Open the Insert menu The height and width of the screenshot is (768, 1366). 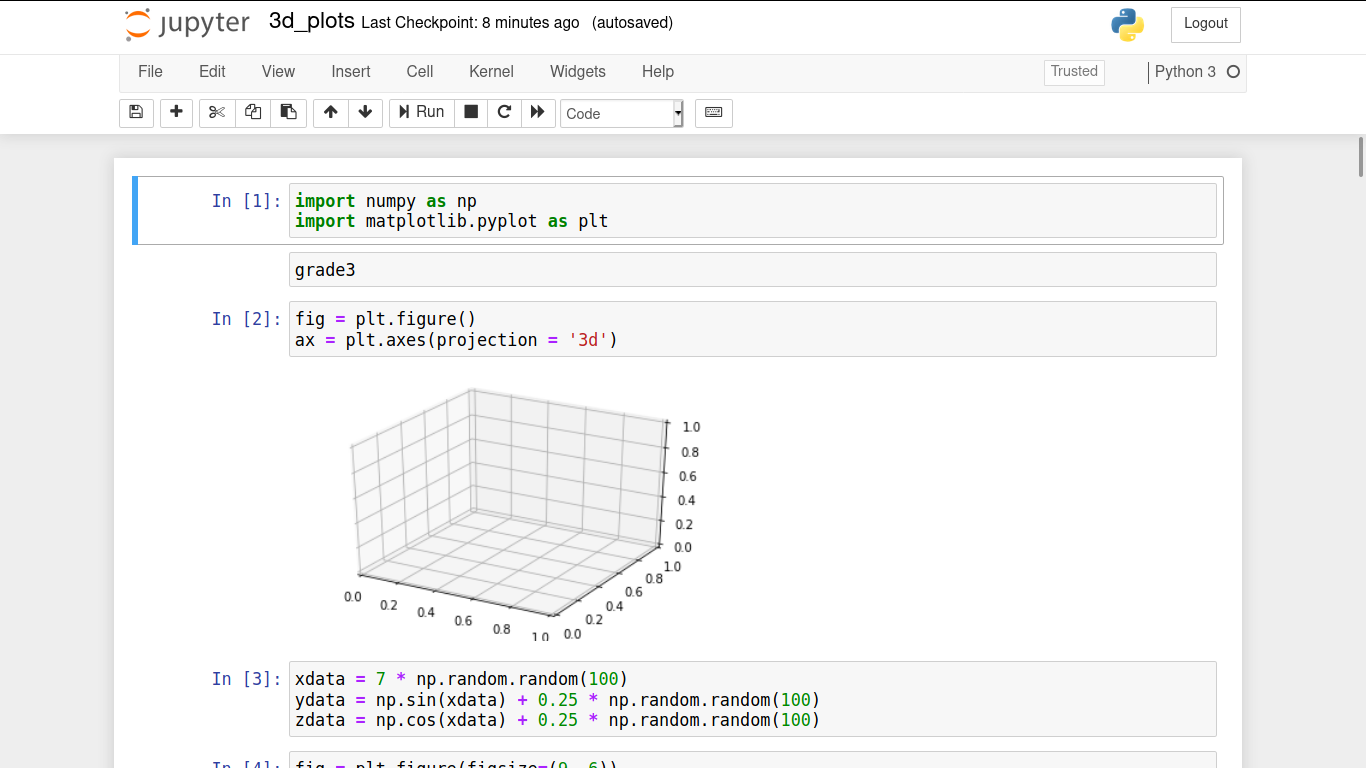tap(351, 72)
